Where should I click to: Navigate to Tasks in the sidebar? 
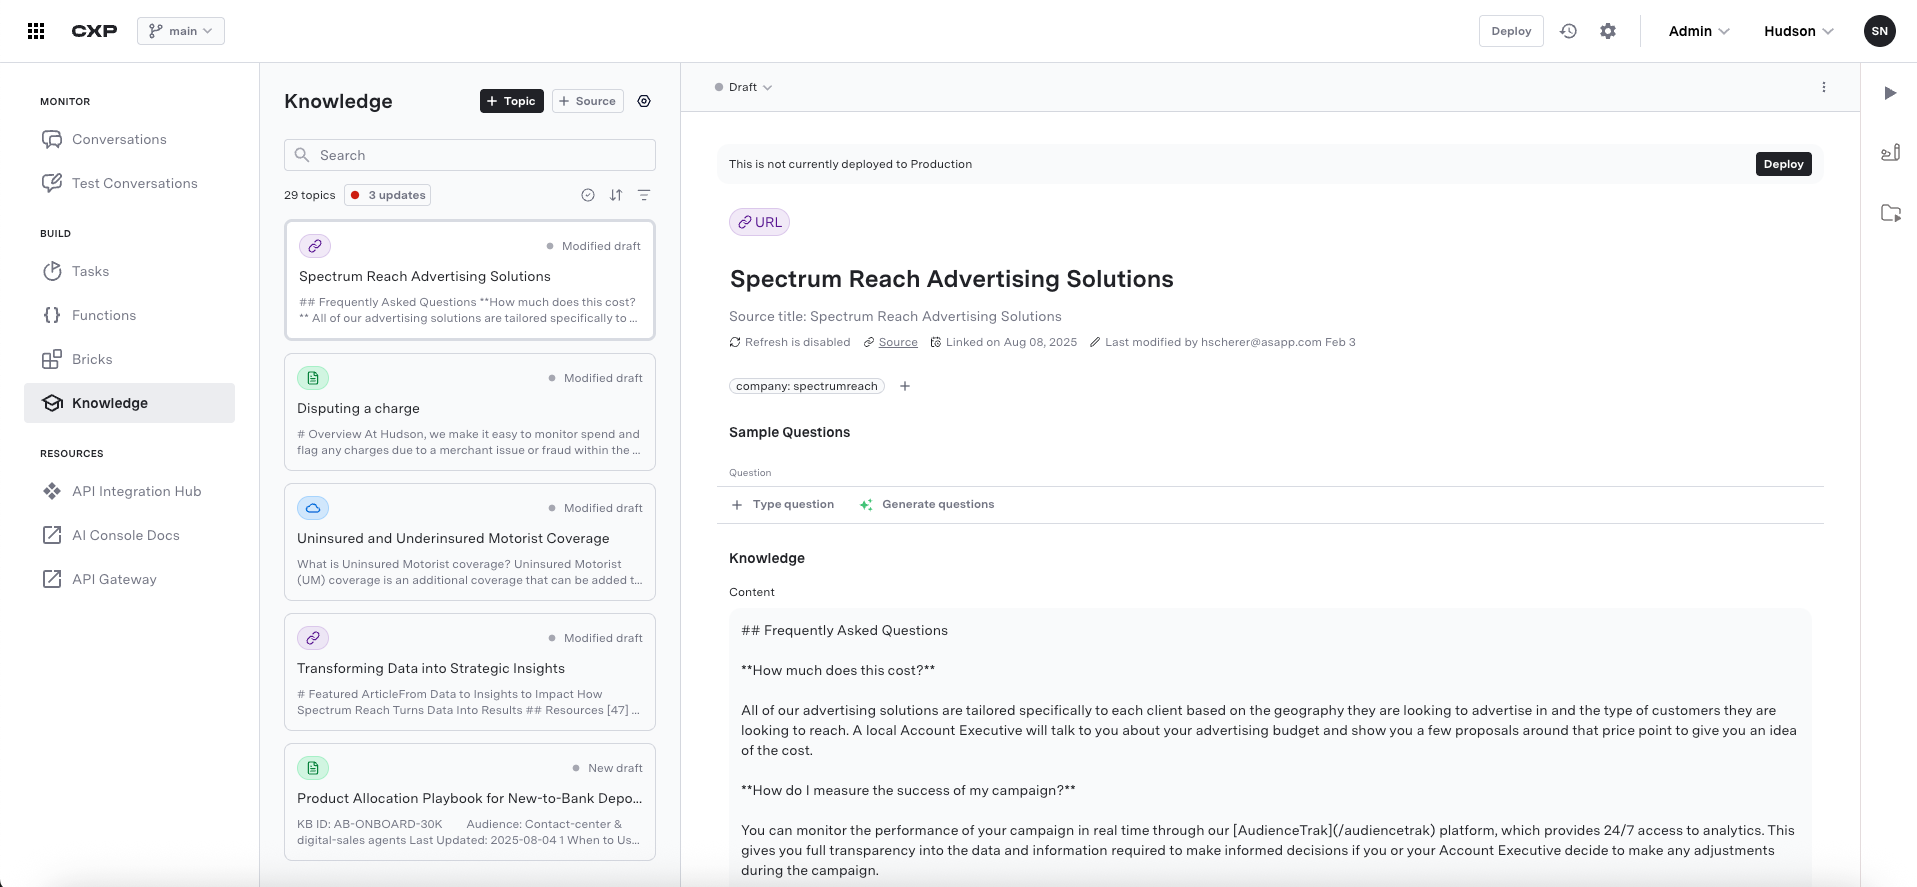(x=130, y=271)
